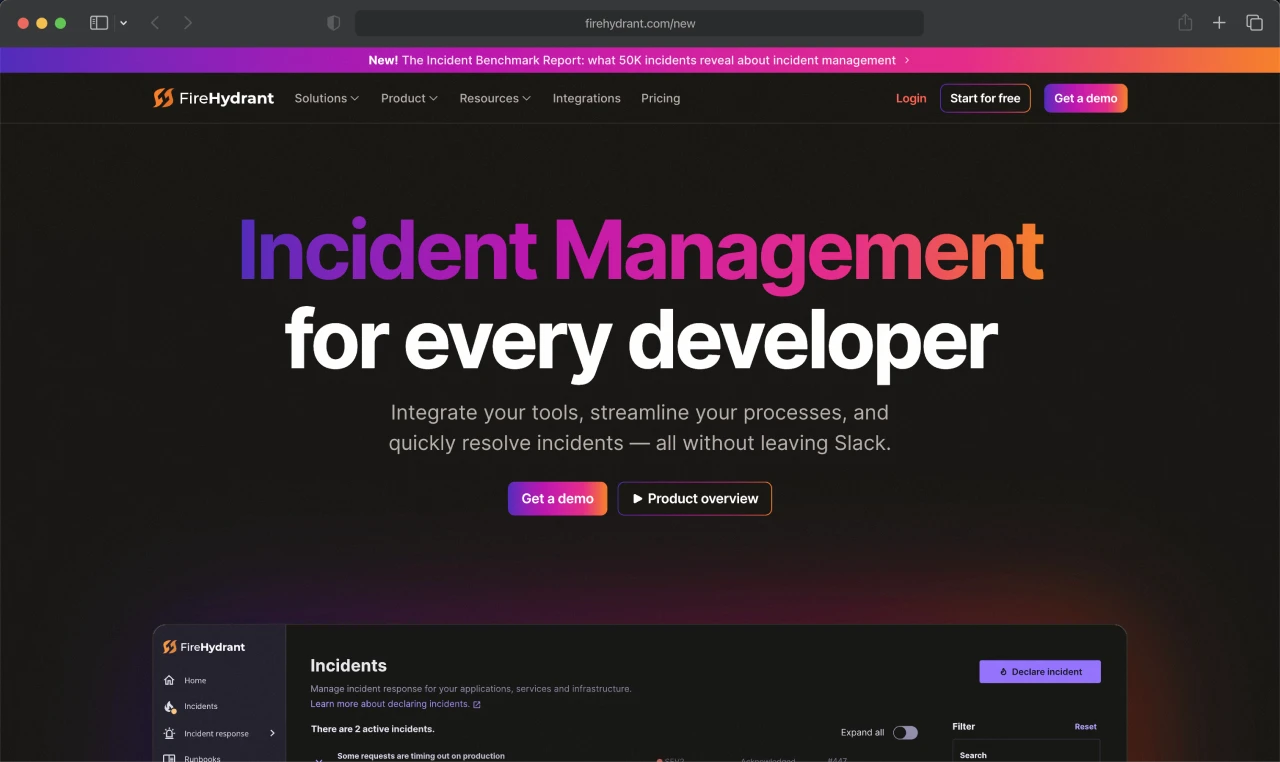Open the Incident Benchmark Report banner
This screenshot has height=762, width=1280.
(x=640, y=60)
